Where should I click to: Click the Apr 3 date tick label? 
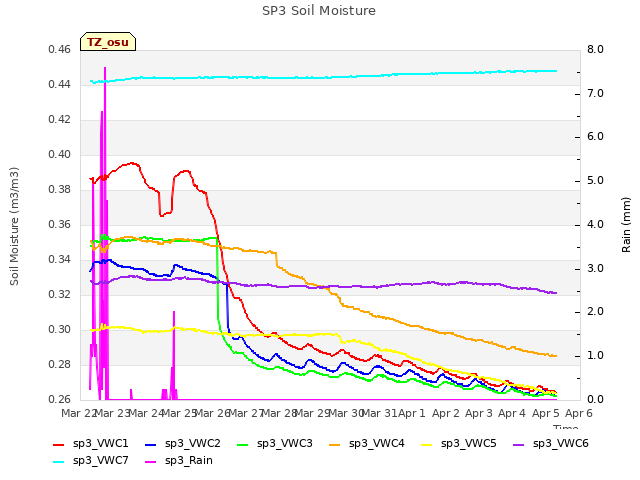[479, 413]
